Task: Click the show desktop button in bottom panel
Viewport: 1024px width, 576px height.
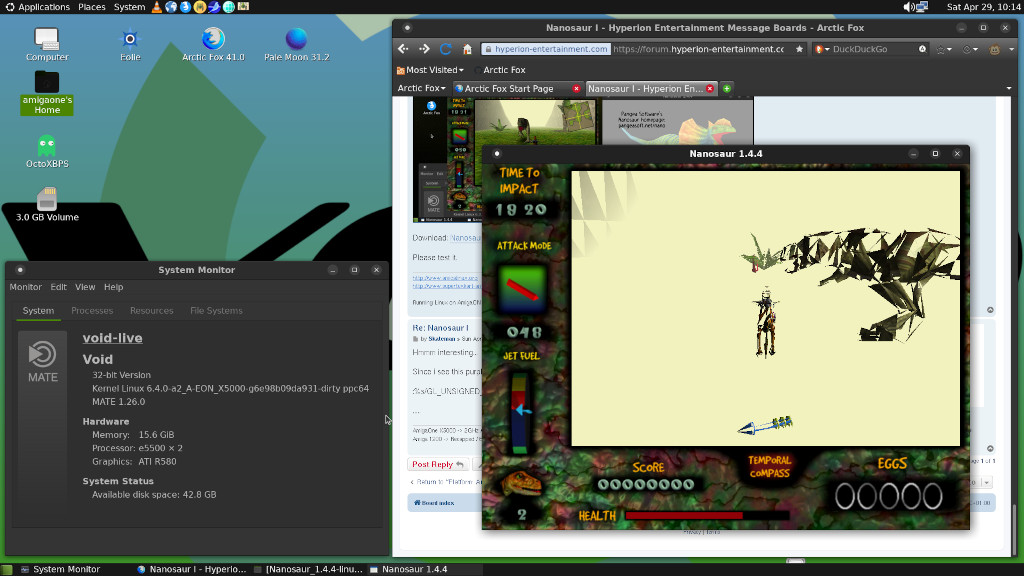Action: 7,569
